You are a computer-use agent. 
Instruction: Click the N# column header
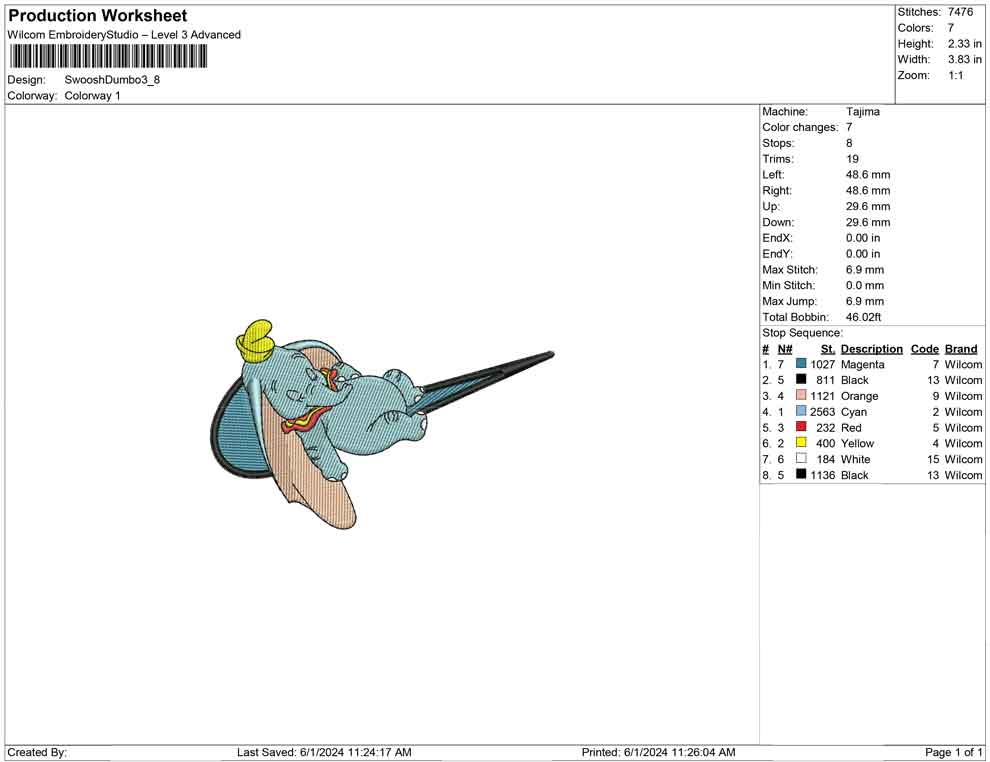(785, 349)
